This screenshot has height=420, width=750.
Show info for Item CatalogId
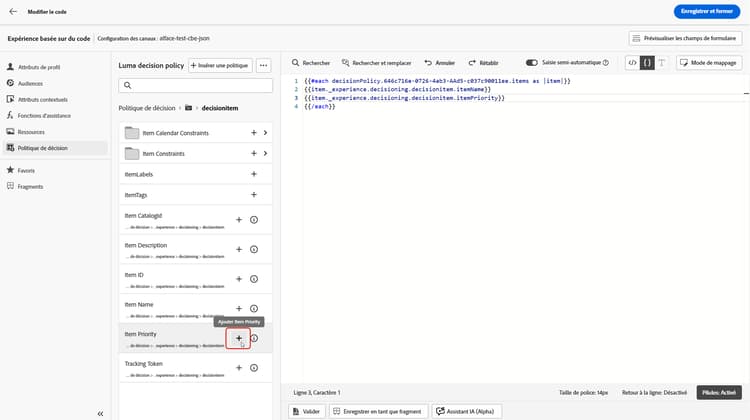pos(254,220)
